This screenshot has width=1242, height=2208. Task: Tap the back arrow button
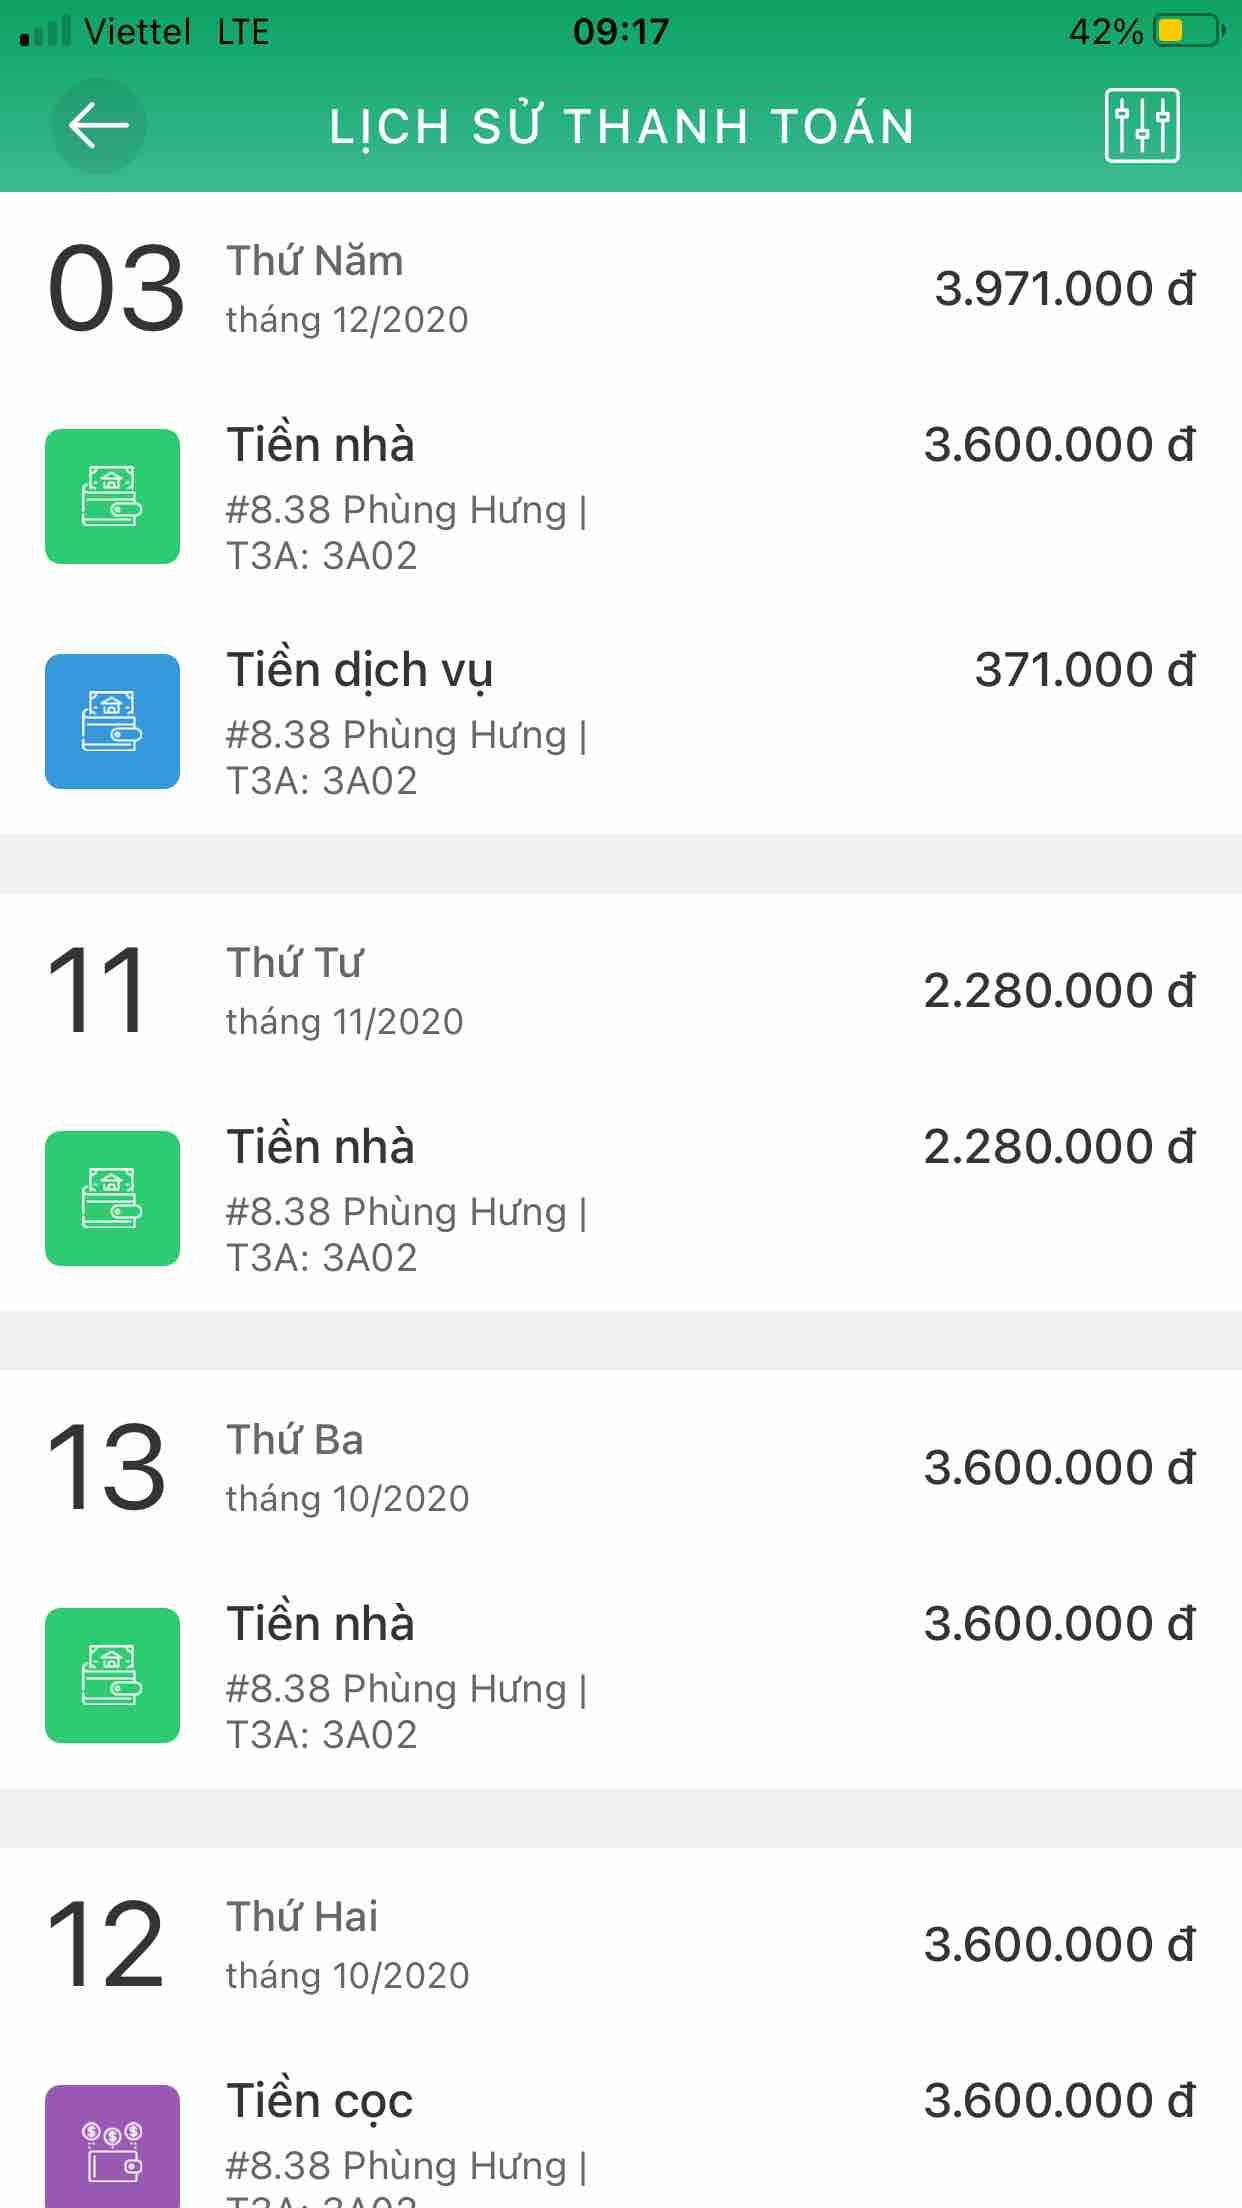(98, 126)
